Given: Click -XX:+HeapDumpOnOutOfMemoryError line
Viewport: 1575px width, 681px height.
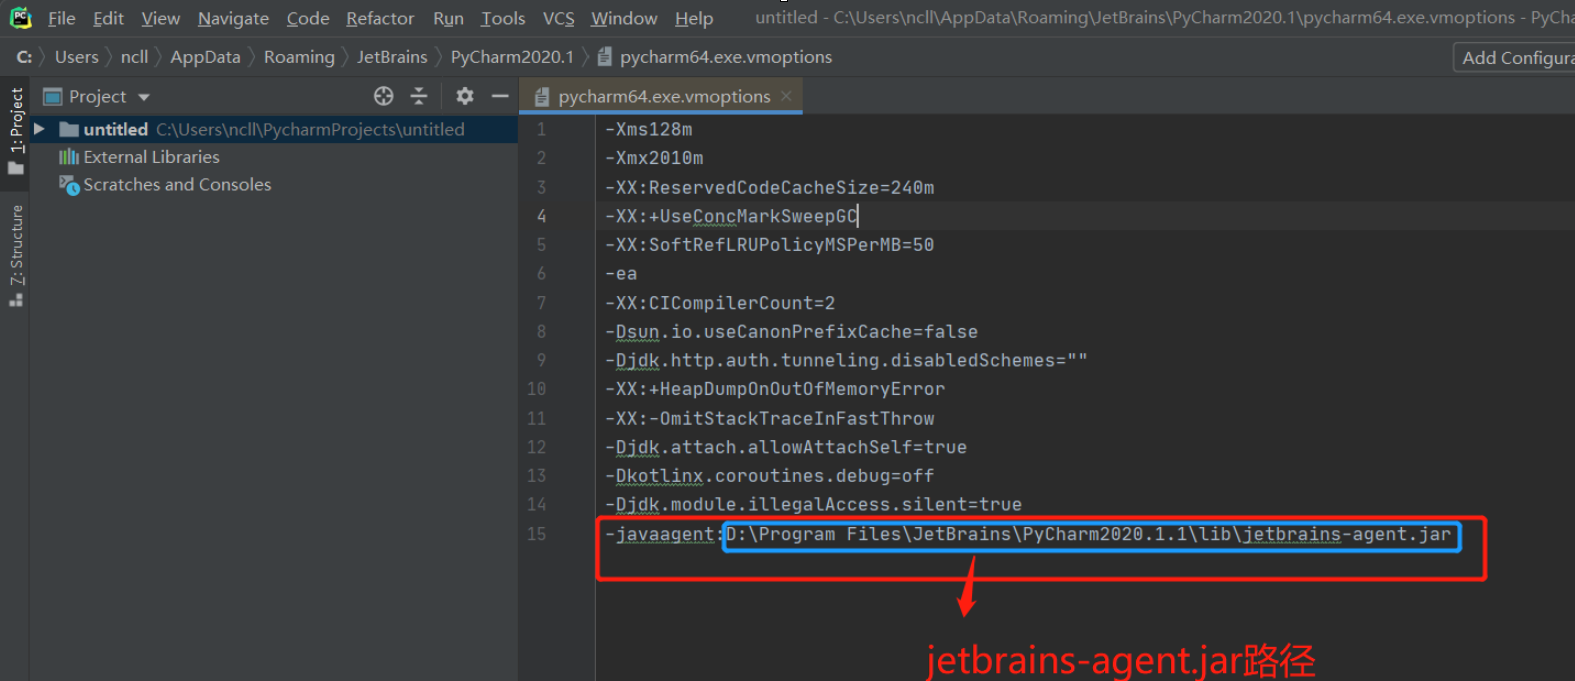Looking at the screenshot, I should click(x=775, y=389).
